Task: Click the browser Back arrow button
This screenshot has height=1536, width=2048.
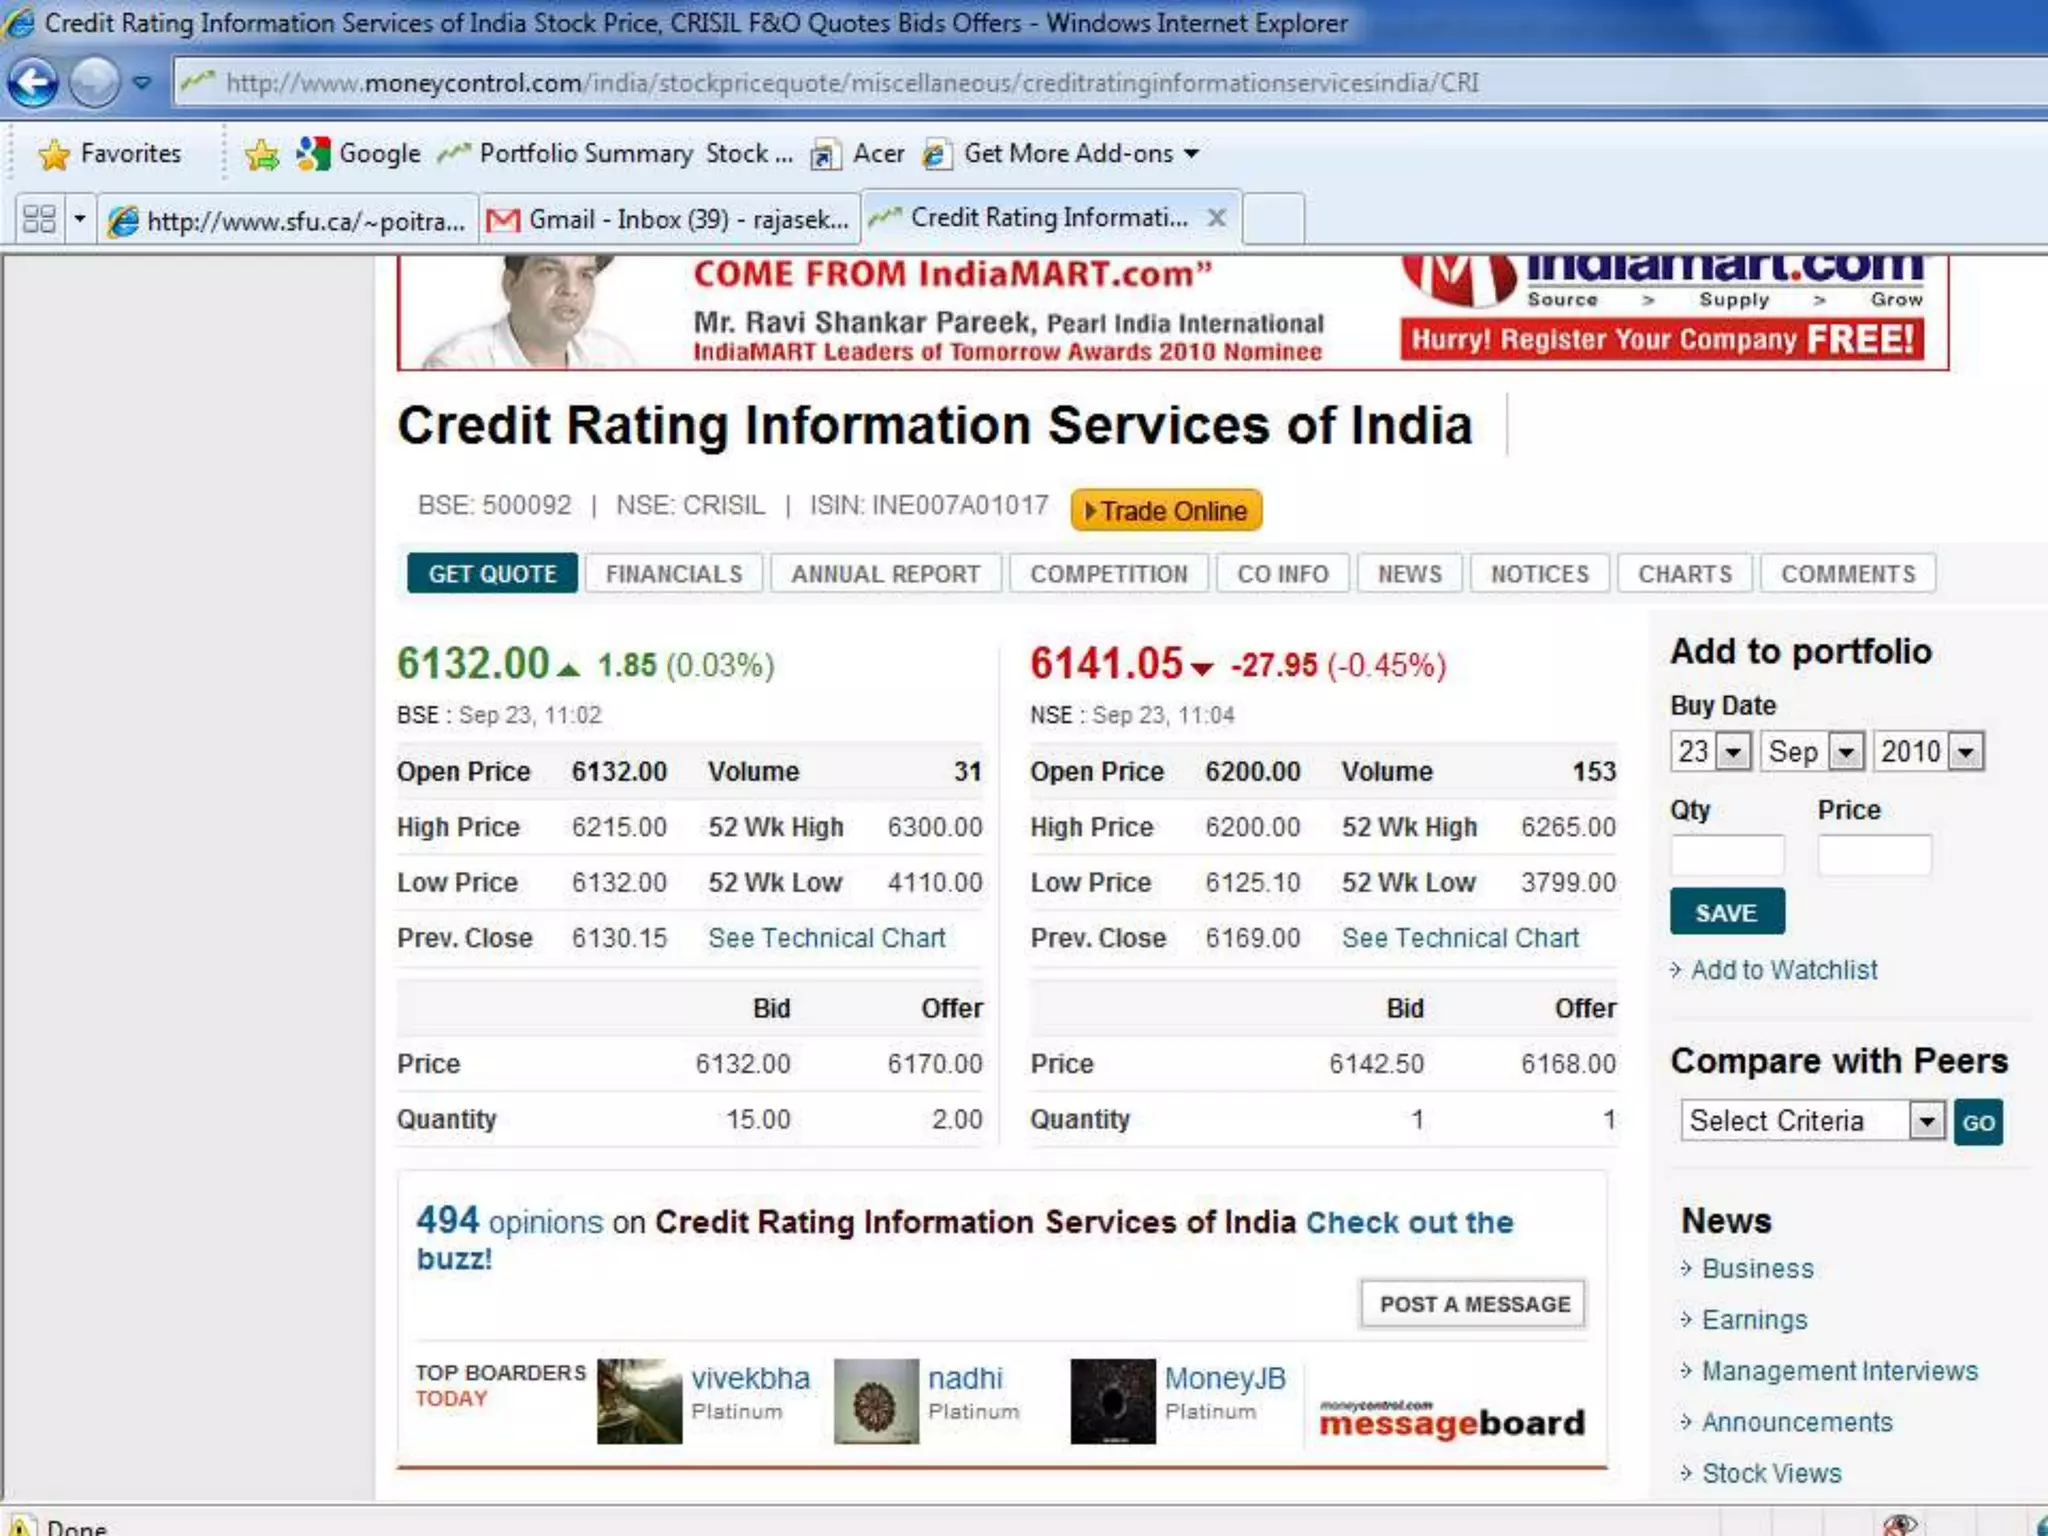Action: click(33, 83)
